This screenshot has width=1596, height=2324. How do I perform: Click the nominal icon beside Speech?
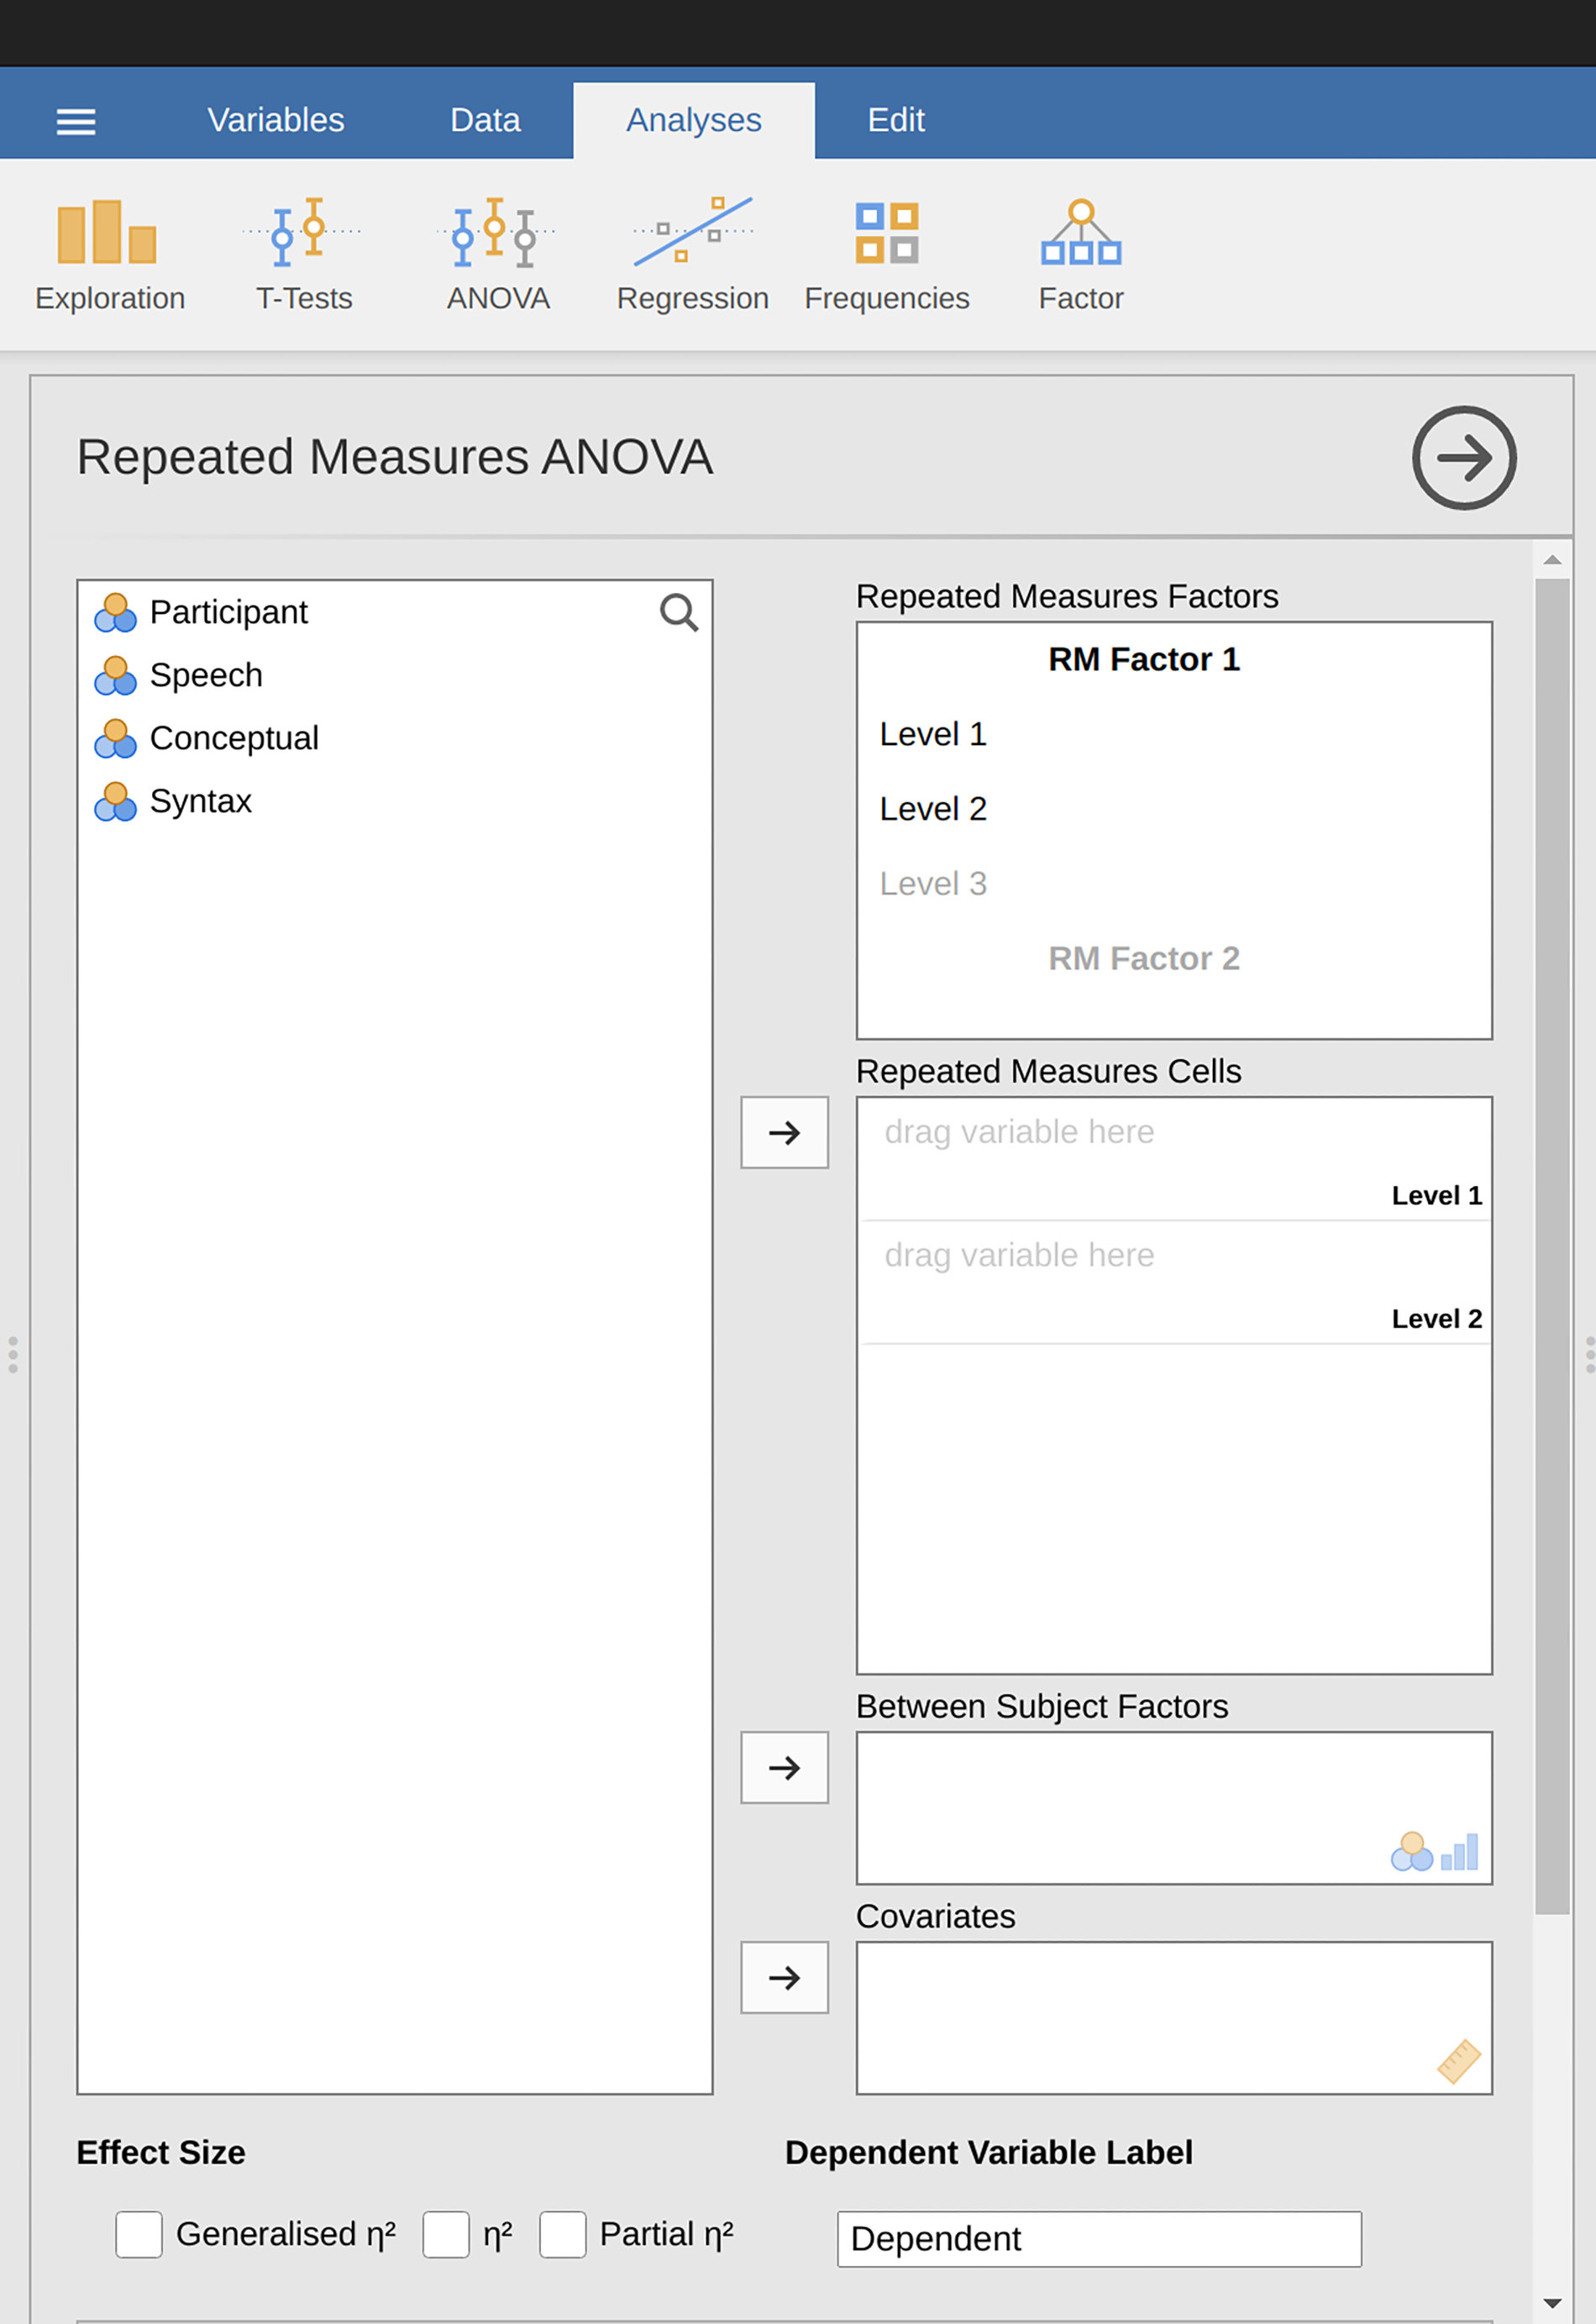click(115, 676)
